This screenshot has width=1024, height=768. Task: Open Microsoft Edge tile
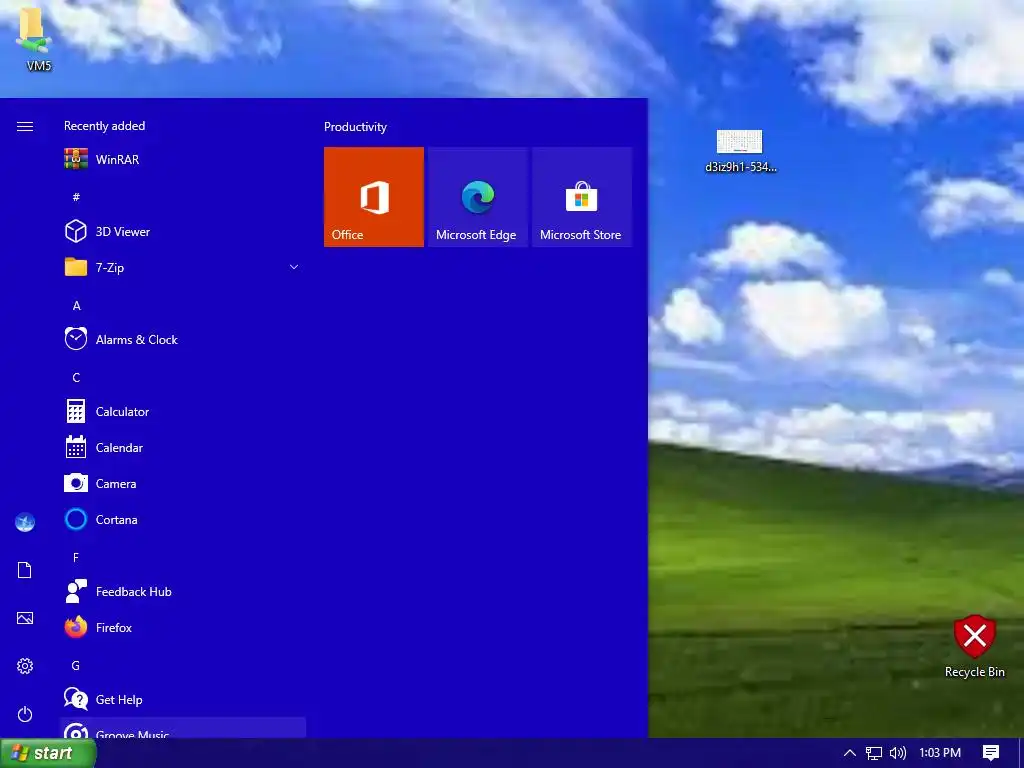(x=478, y=197)
